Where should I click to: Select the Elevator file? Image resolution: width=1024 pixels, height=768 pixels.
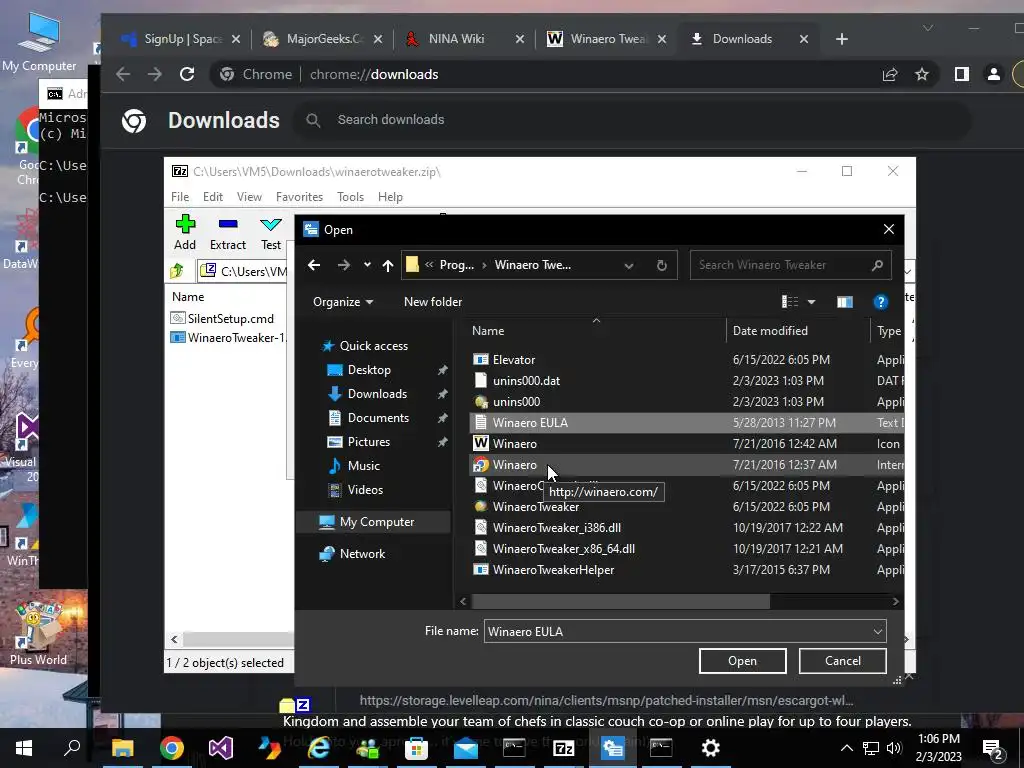(514, 360)
